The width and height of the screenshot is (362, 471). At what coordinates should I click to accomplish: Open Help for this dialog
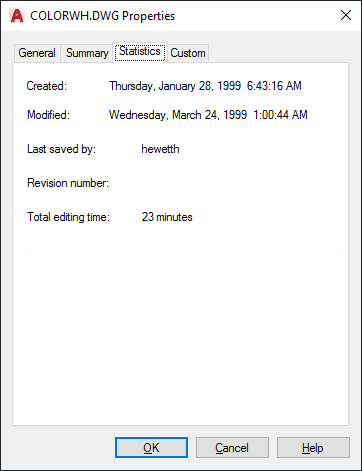pos(313,447)
